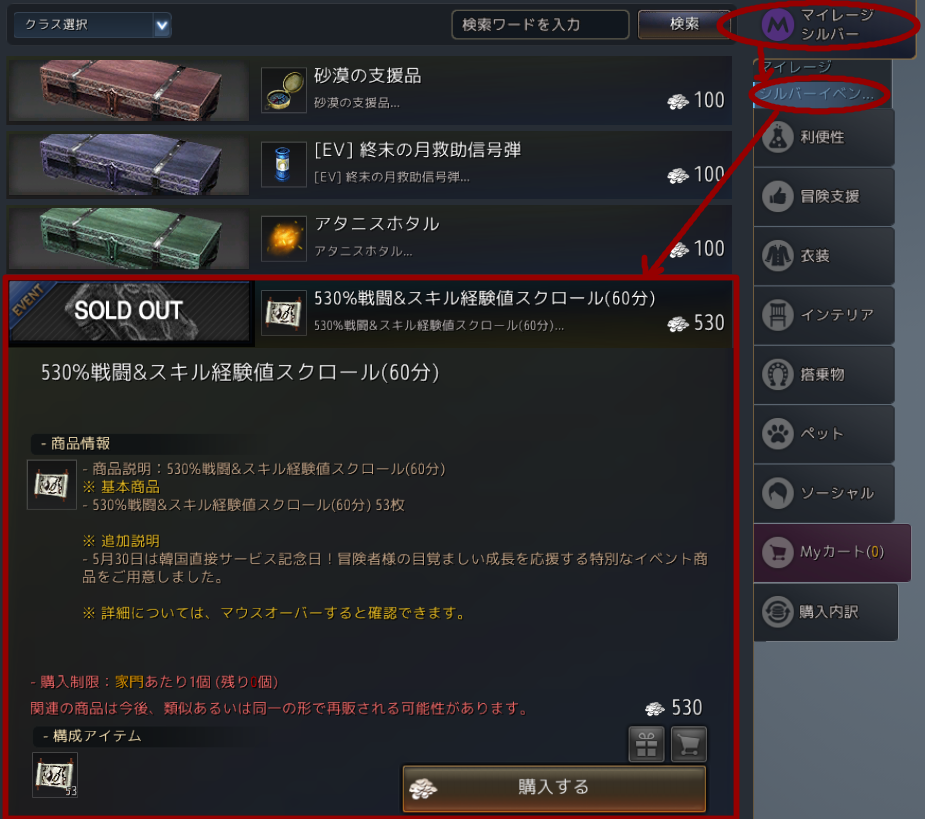Open the 冒険支援 category tab
The width and height of the screenshot is (925, 819).
pyautogui.click(x=824, y=196)
